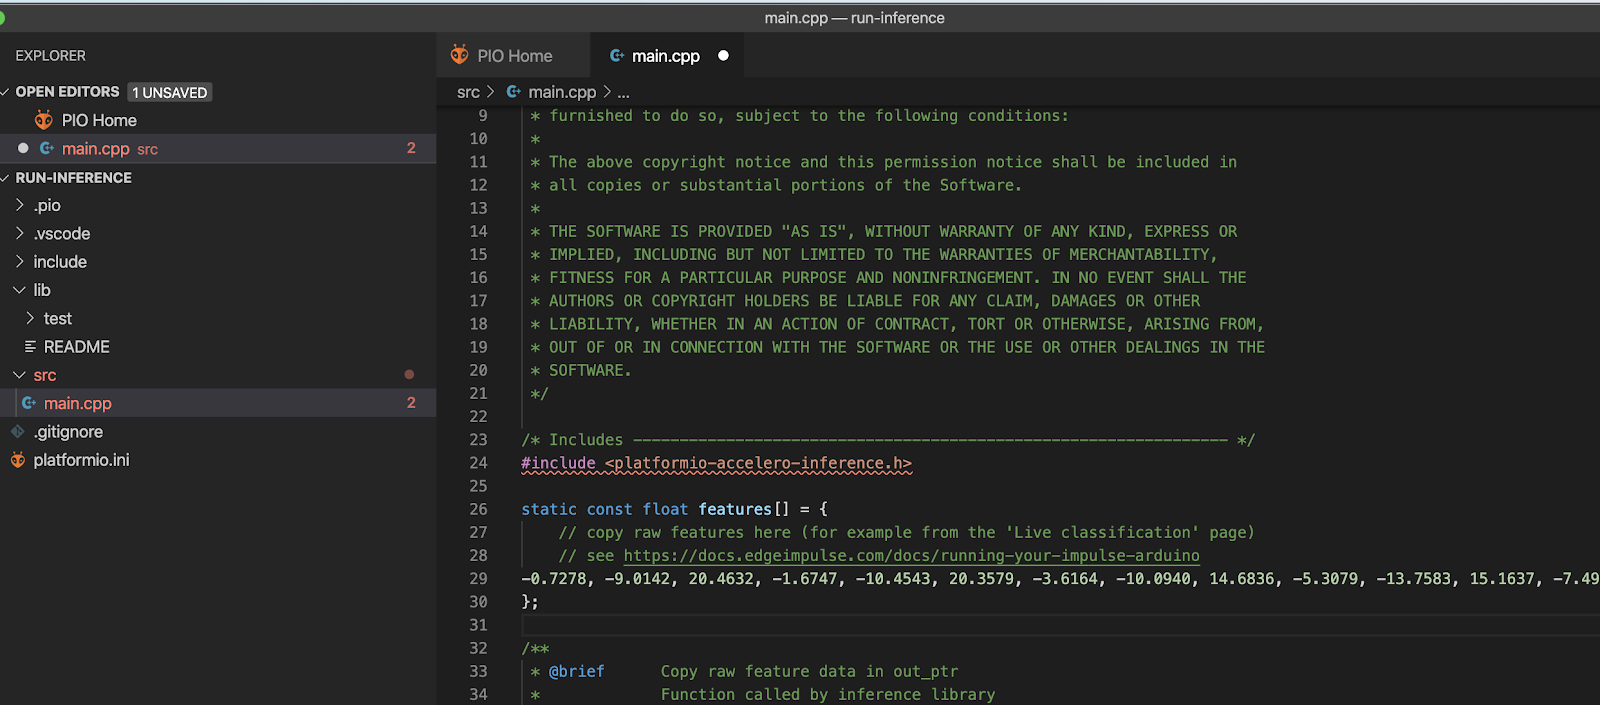This screenshot has width=1600, height=705.
Task: Switch to the PIO Home tab
Action: coord(514,56)
